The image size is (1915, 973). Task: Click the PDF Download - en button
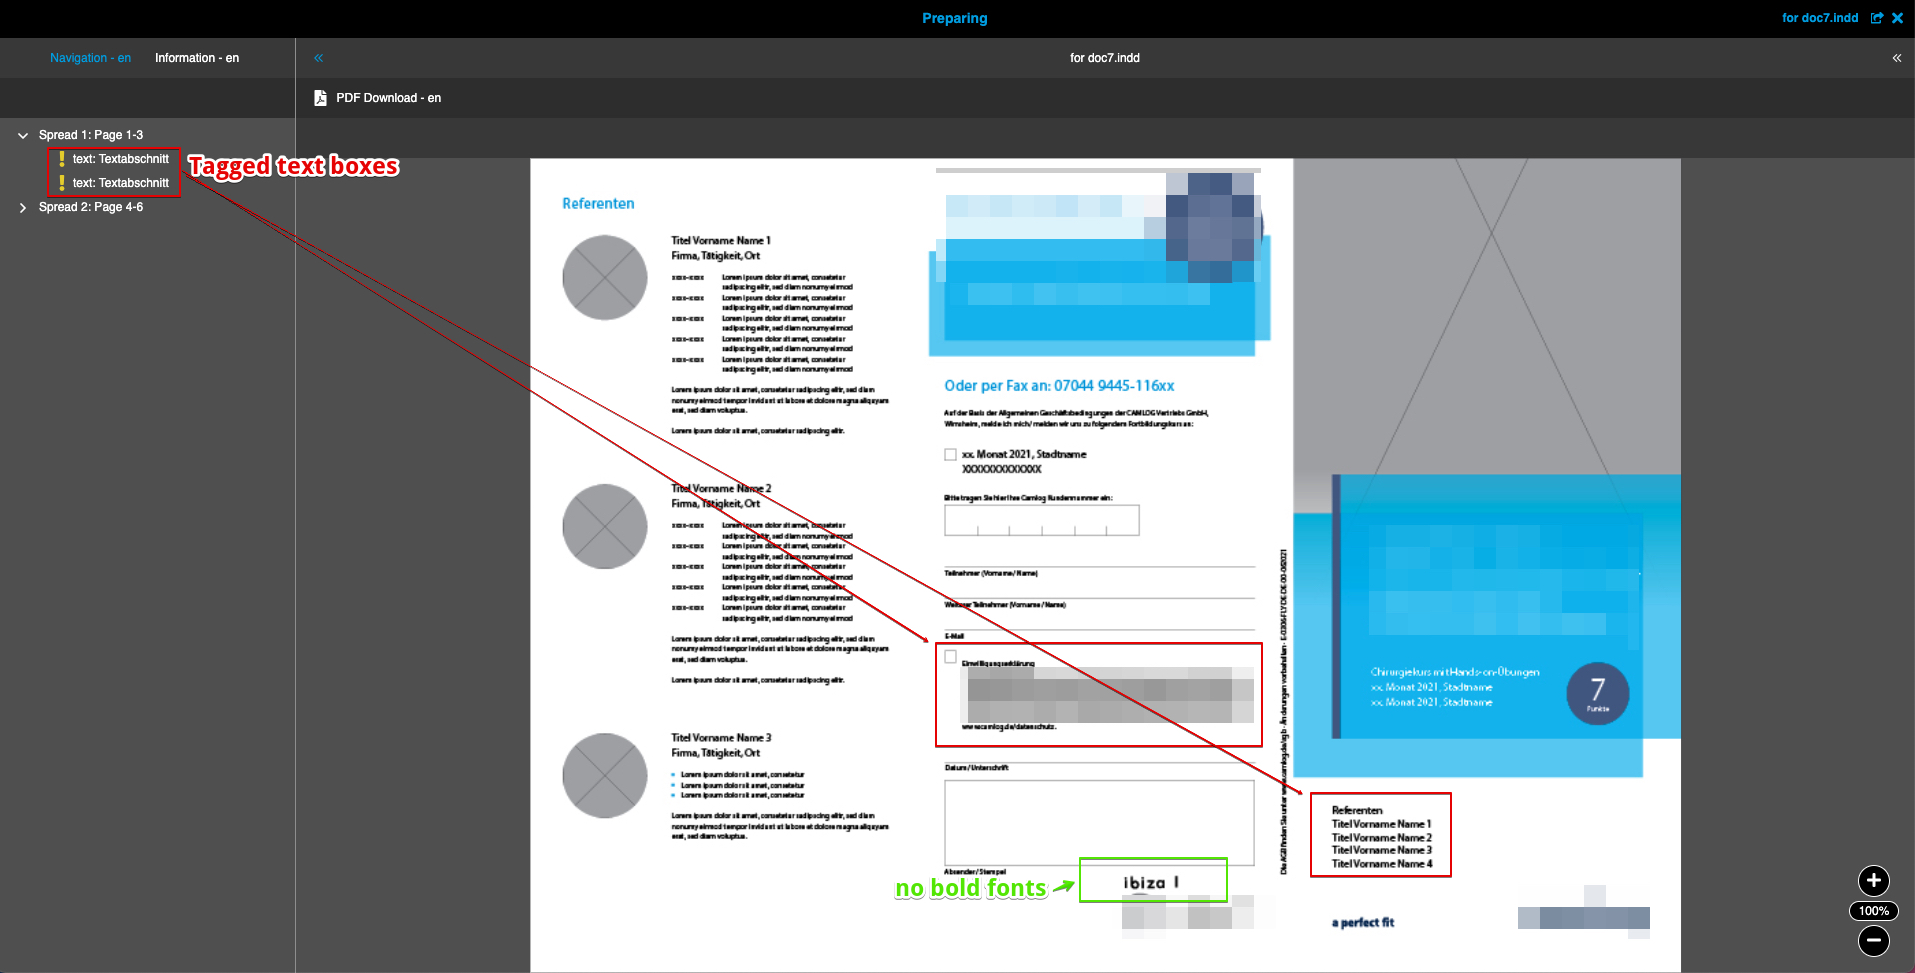(x=377, y=98)
